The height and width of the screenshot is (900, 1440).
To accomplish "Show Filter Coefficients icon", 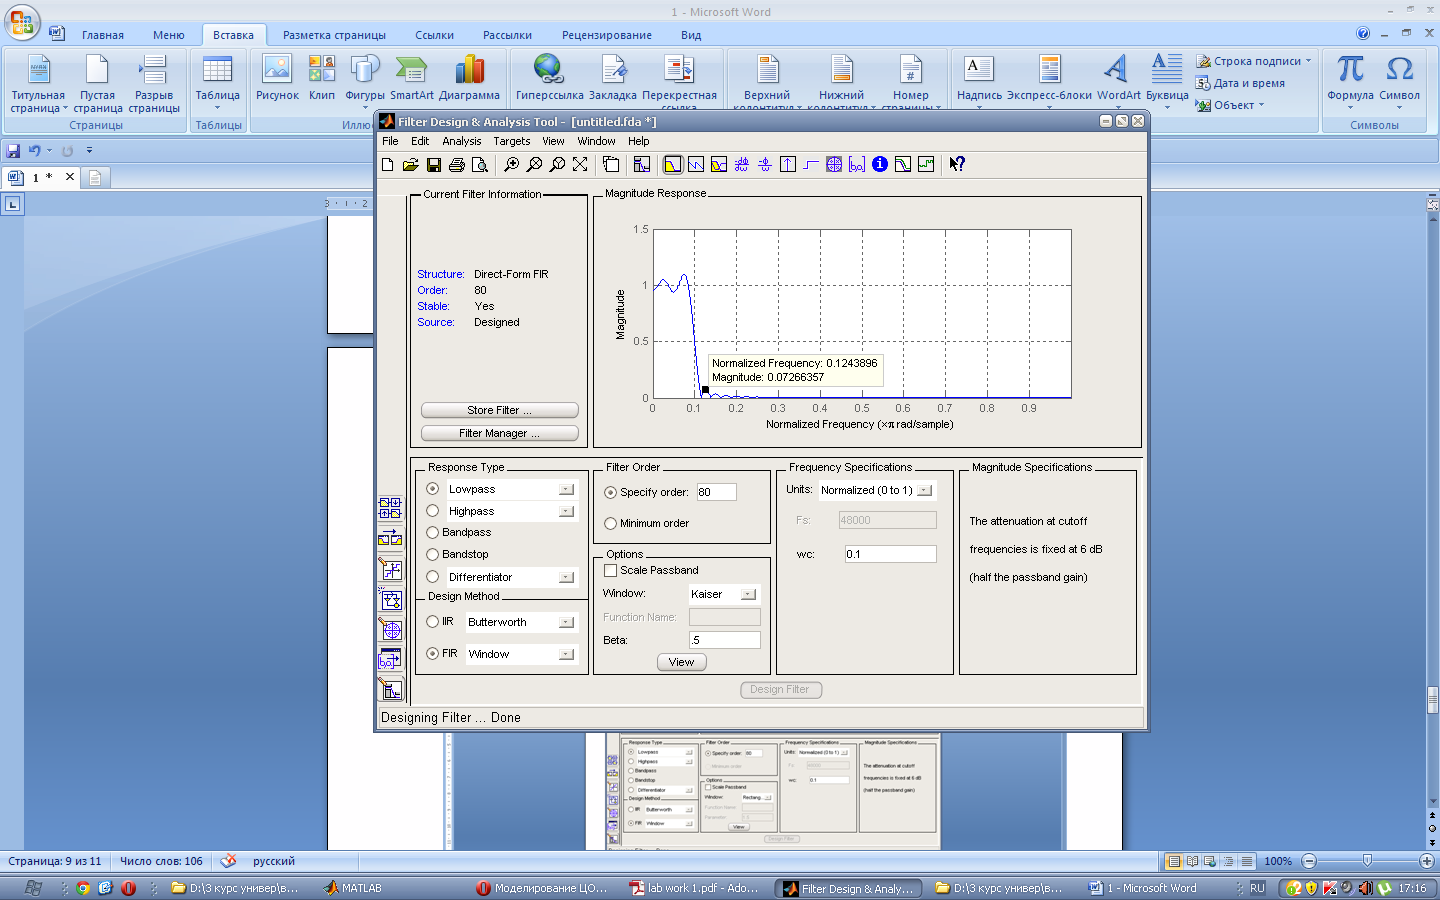I will coord(857,165).
